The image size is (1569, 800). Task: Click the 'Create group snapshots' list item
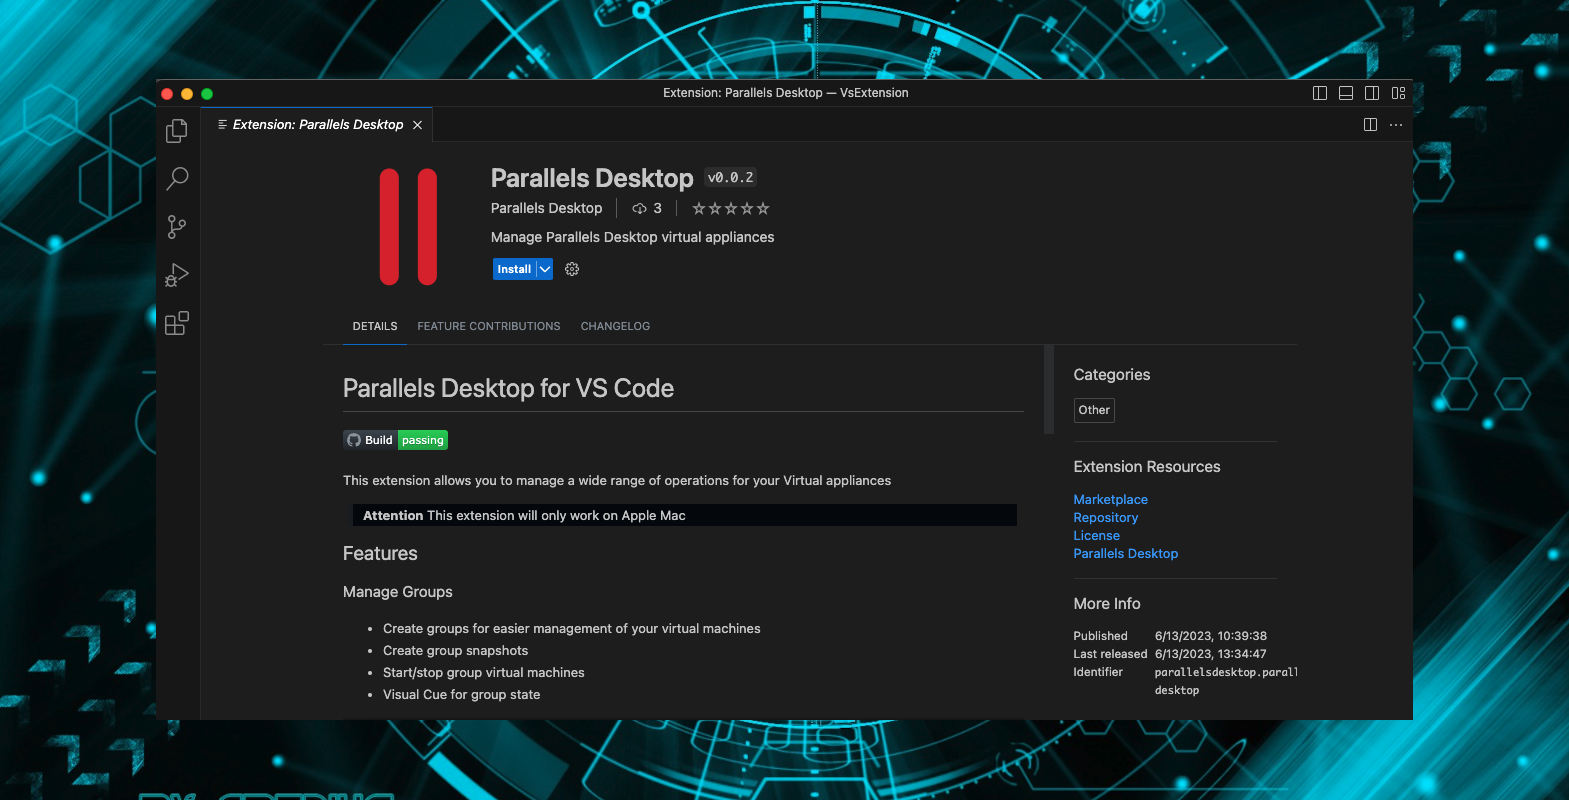pos(455,650)
